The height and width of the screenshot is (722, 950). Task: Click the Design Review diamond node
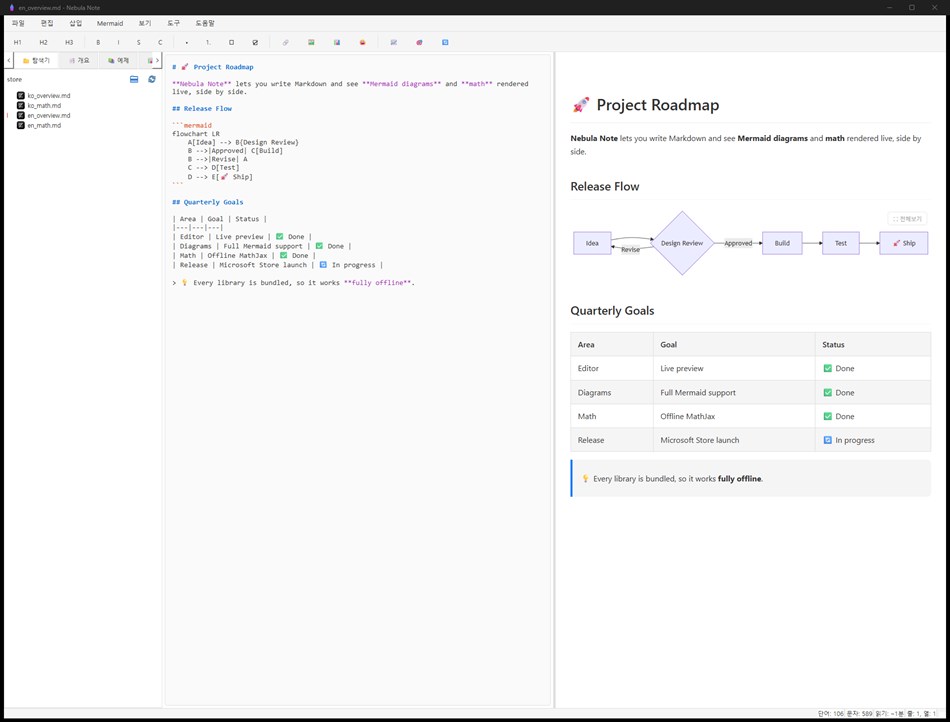pyautogui.click(x=682, y=243)
